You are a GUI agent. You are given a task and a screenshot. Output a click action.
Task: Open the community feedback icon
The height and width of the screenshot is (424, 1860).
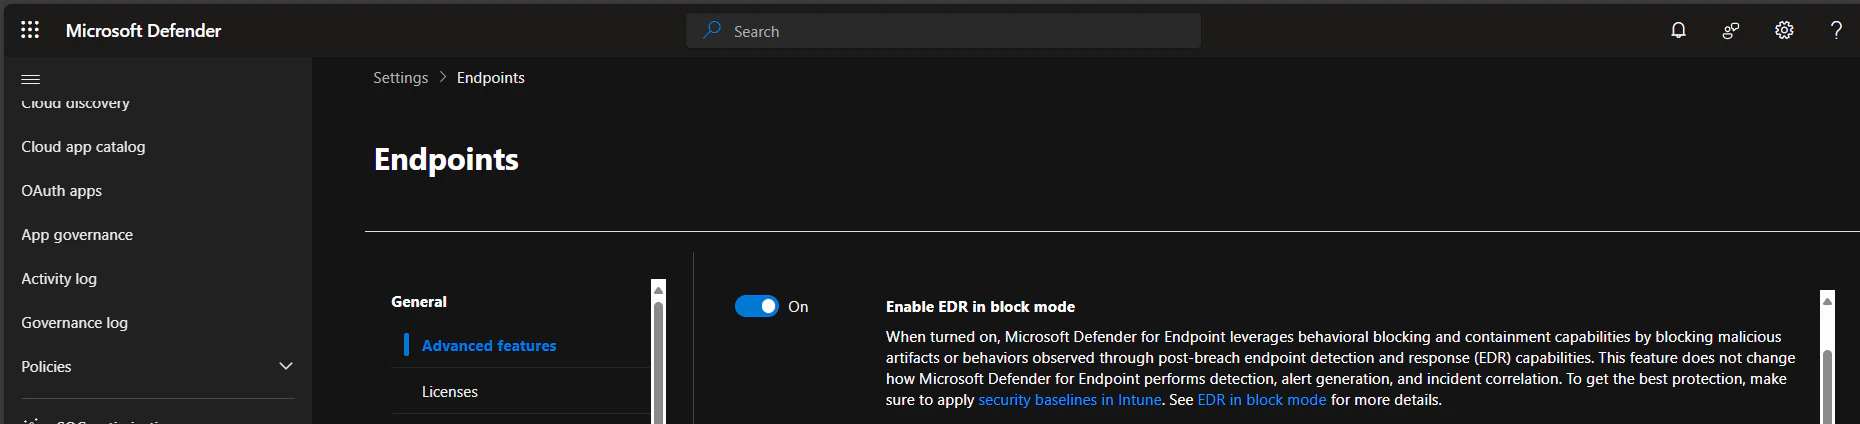point(1731,31)
